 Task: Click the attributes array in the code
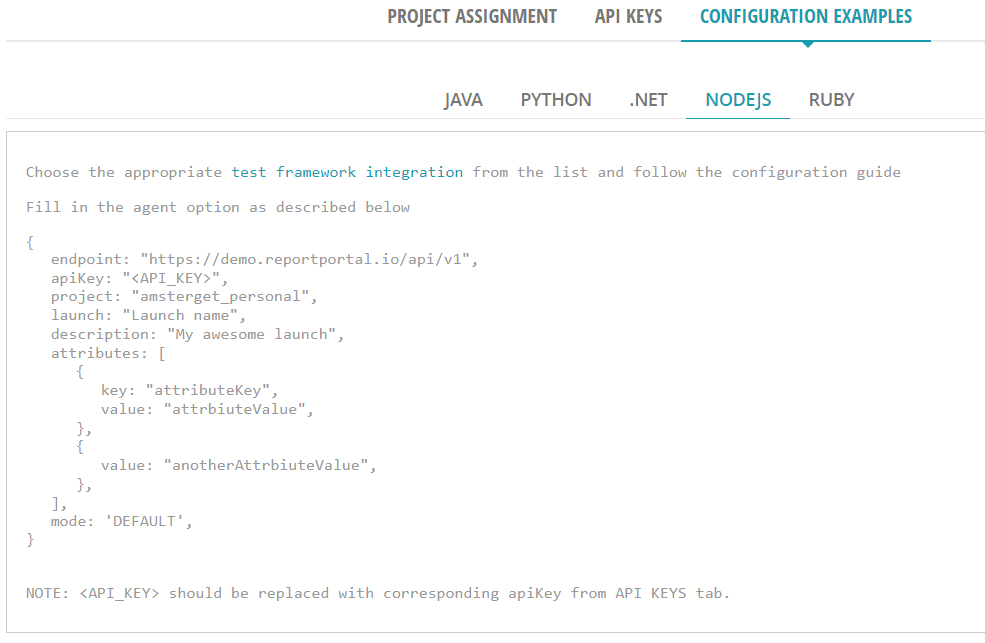coord(106,352)
